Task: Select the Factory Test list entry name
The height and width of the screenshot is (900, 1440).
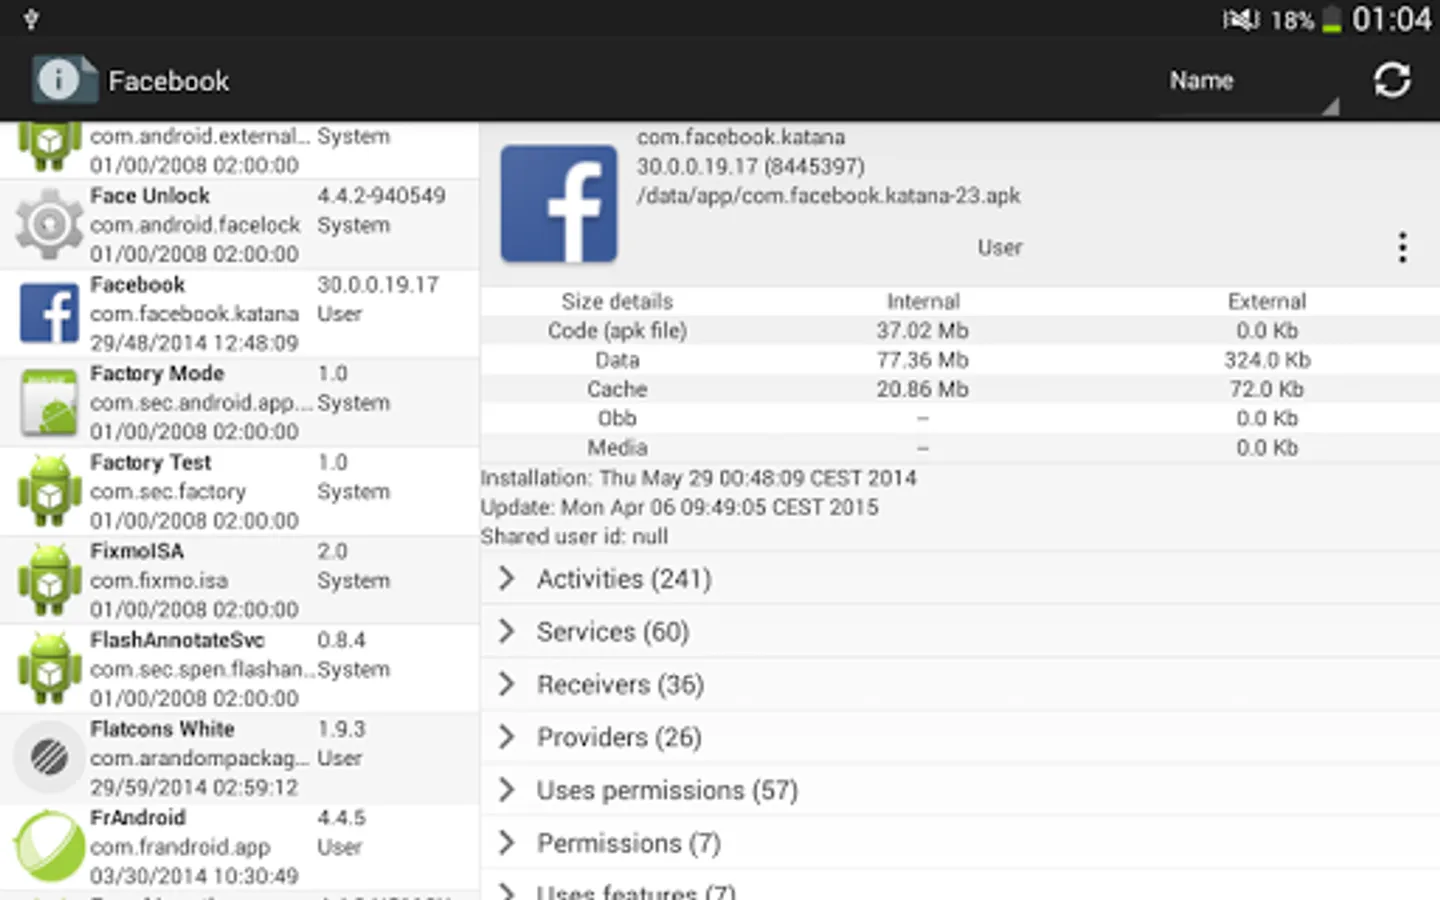Action: point(151,462)
